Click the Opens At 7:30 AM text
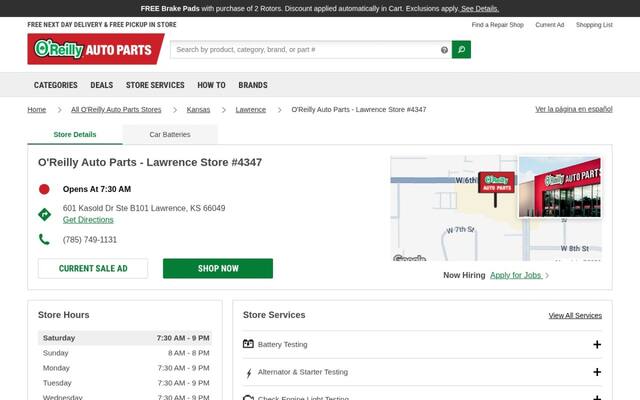The width and height of the screenshot is (640, 400). coord(97,189)
